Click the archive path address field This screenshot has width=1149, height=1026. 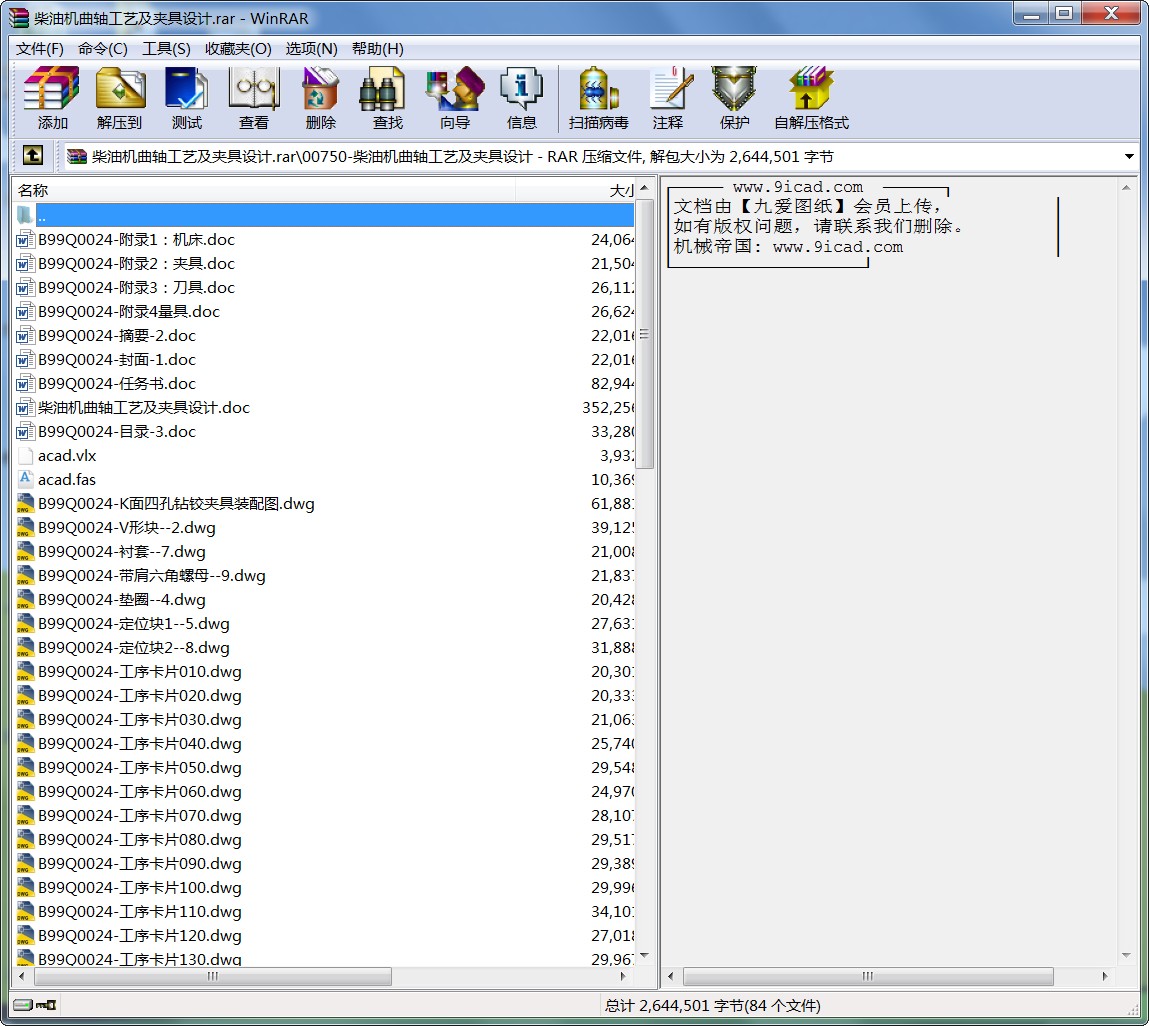pyautogui.click(x=601, y=156)
